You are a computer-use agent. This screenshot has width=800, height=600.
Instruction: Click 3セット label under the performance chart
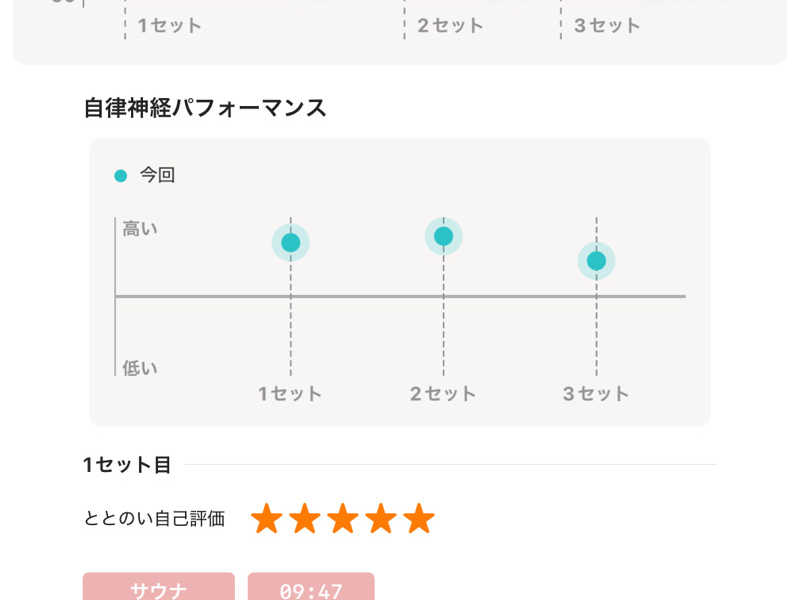click(596, 394)
